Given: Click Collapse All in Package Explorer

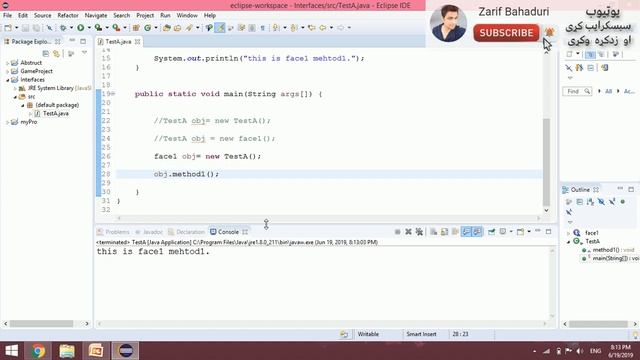Looking at the screenshot, I should pyautogui.click(x=46, y=53).
